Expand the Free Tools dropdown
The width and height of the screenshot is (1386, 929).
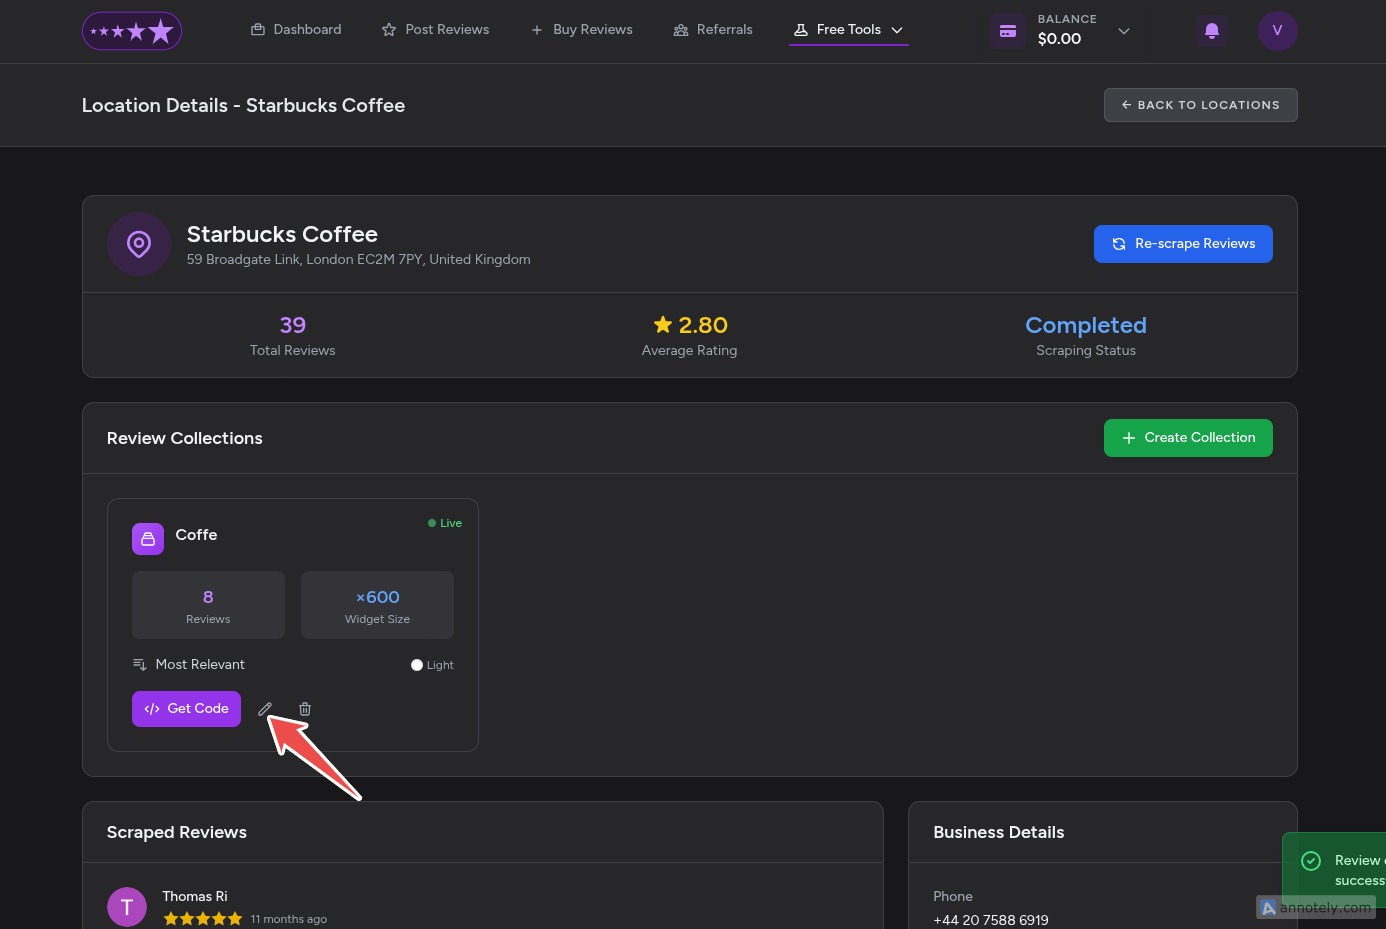point(848,30)
